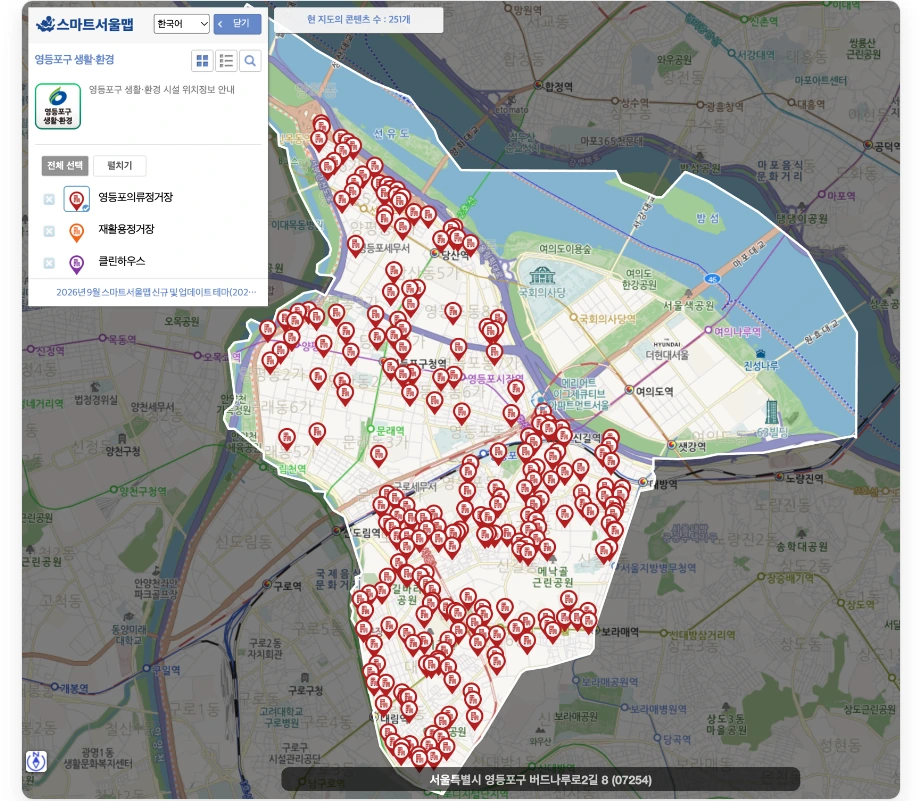922x801 pixels.
Task: Click the address bar 버드나루로2길 8
Action: [x=540, y=780]
